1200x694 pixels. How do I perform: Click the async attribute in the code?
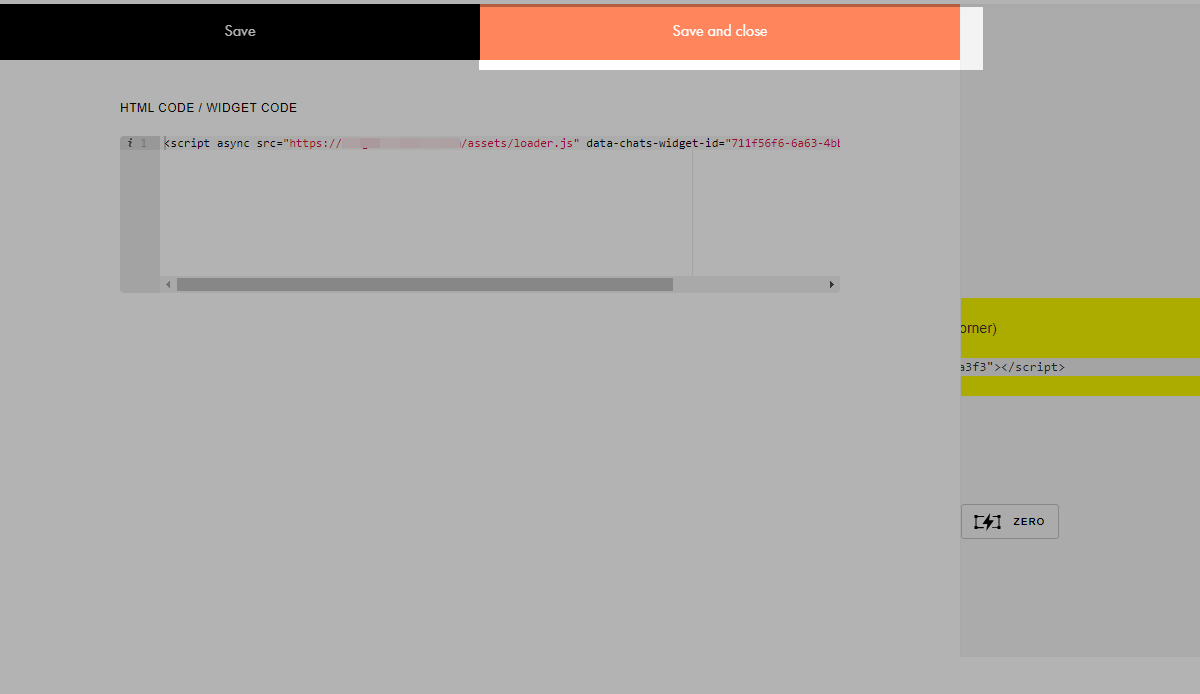(233, 144)
